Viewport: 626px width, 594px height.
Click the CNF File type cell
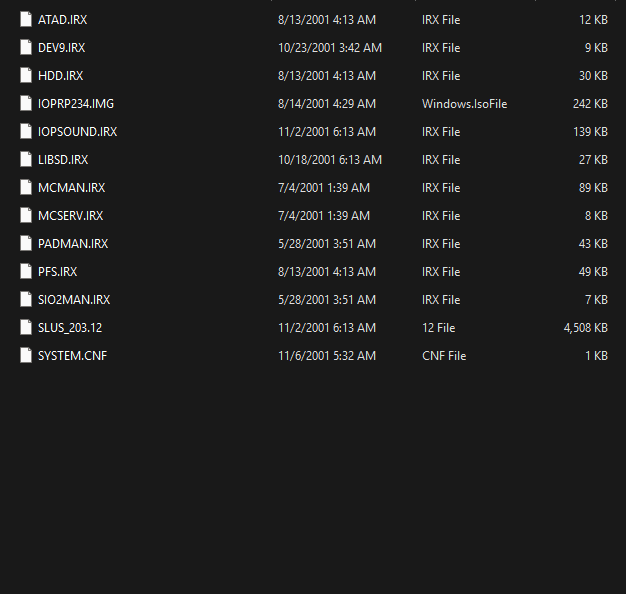pos(444,355)
